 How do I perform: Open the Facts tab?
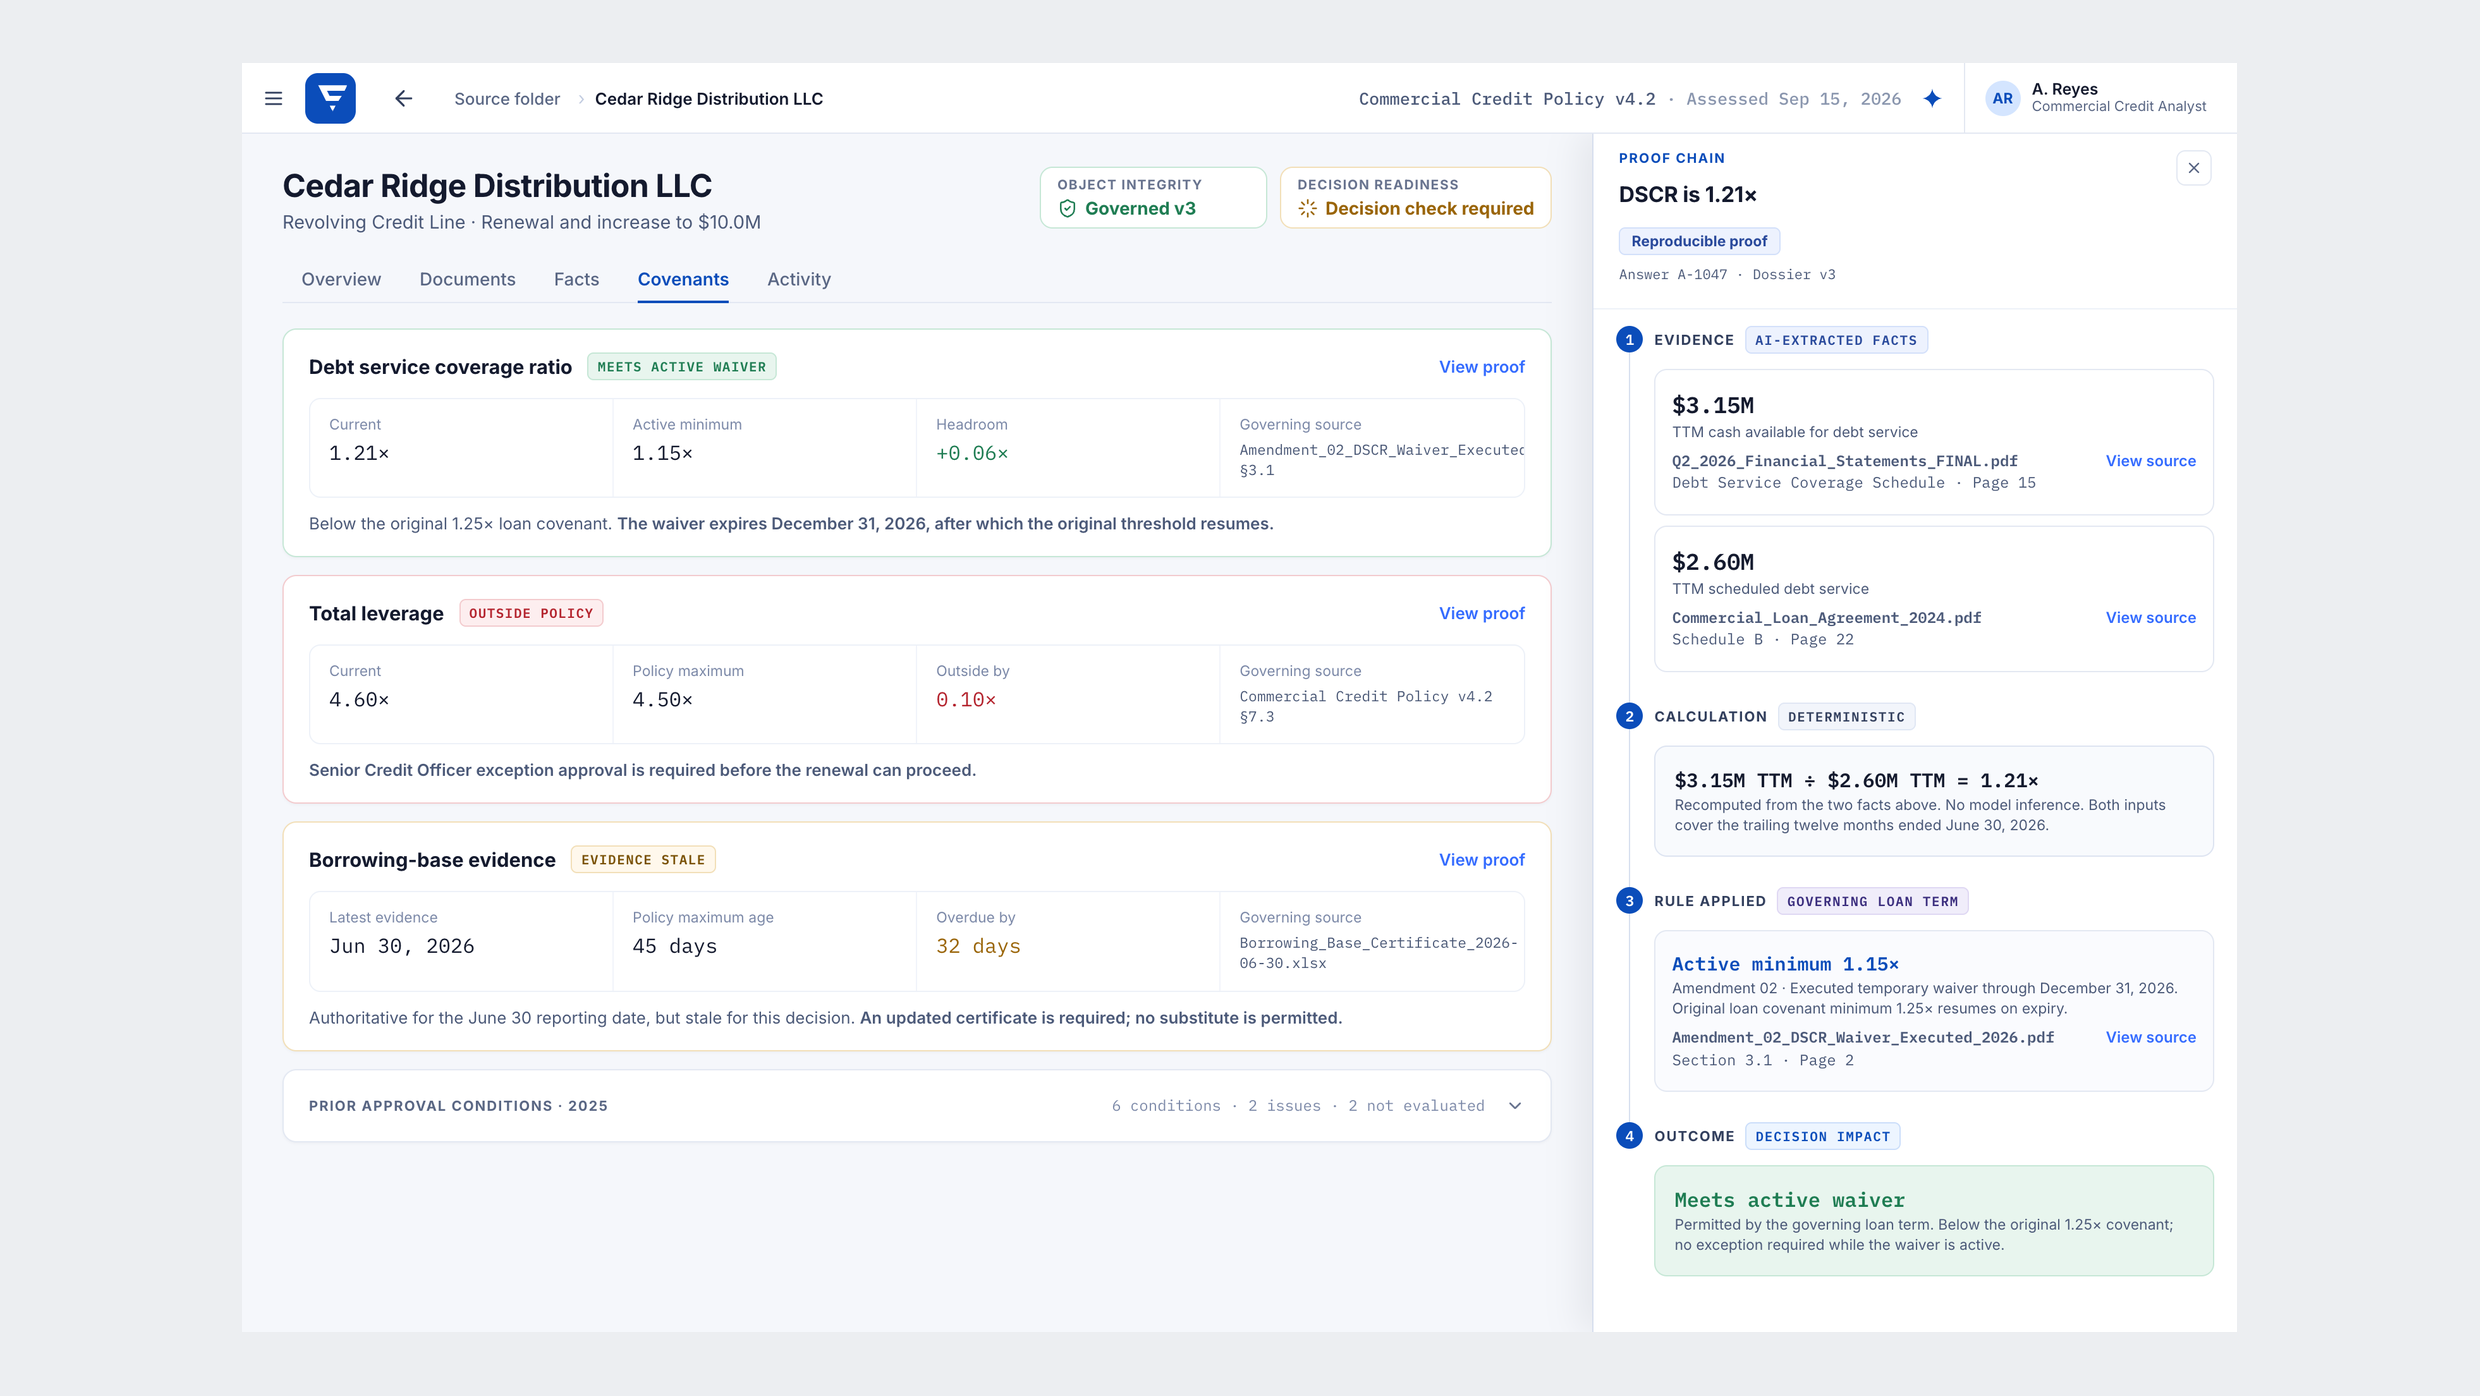click(576, 279)
